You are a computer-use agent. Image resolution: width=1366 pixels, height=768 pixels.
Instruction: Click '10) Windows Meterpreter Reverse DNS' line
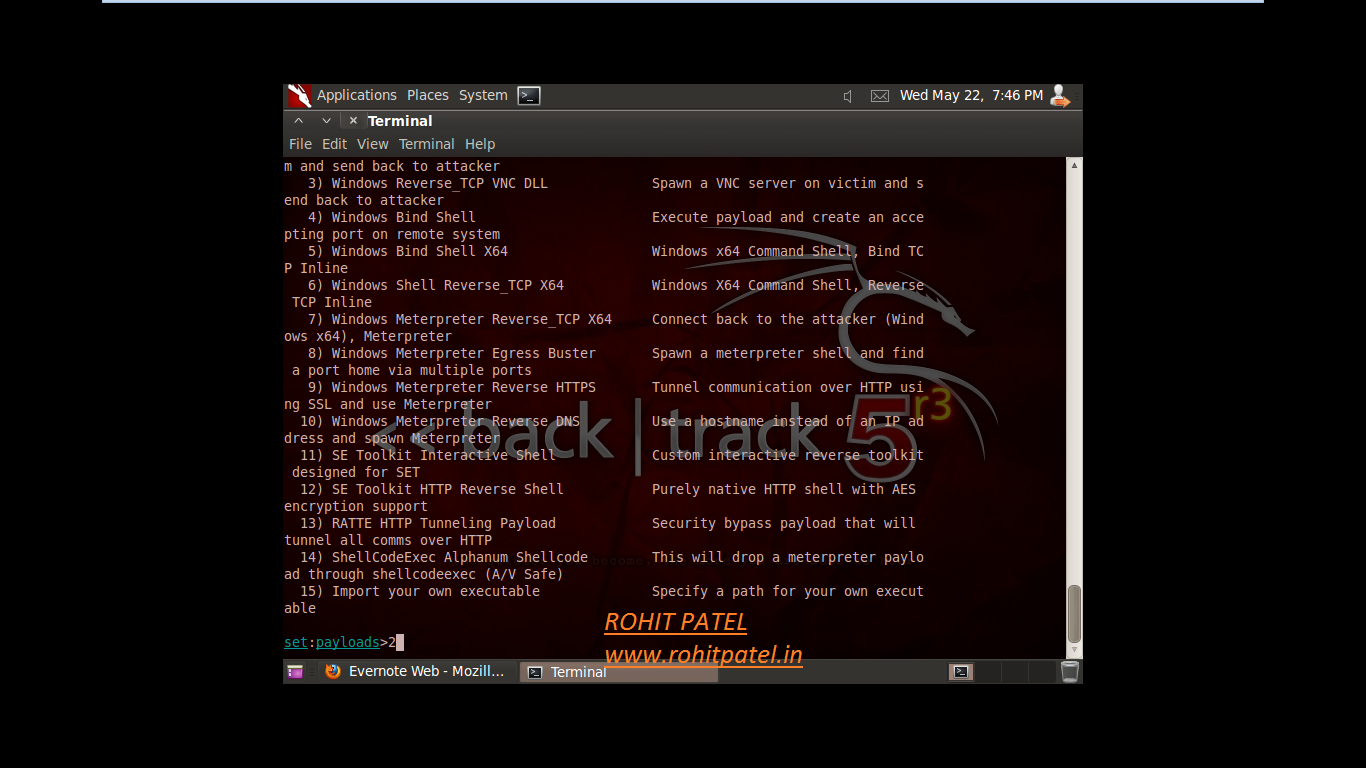[440, 421]
